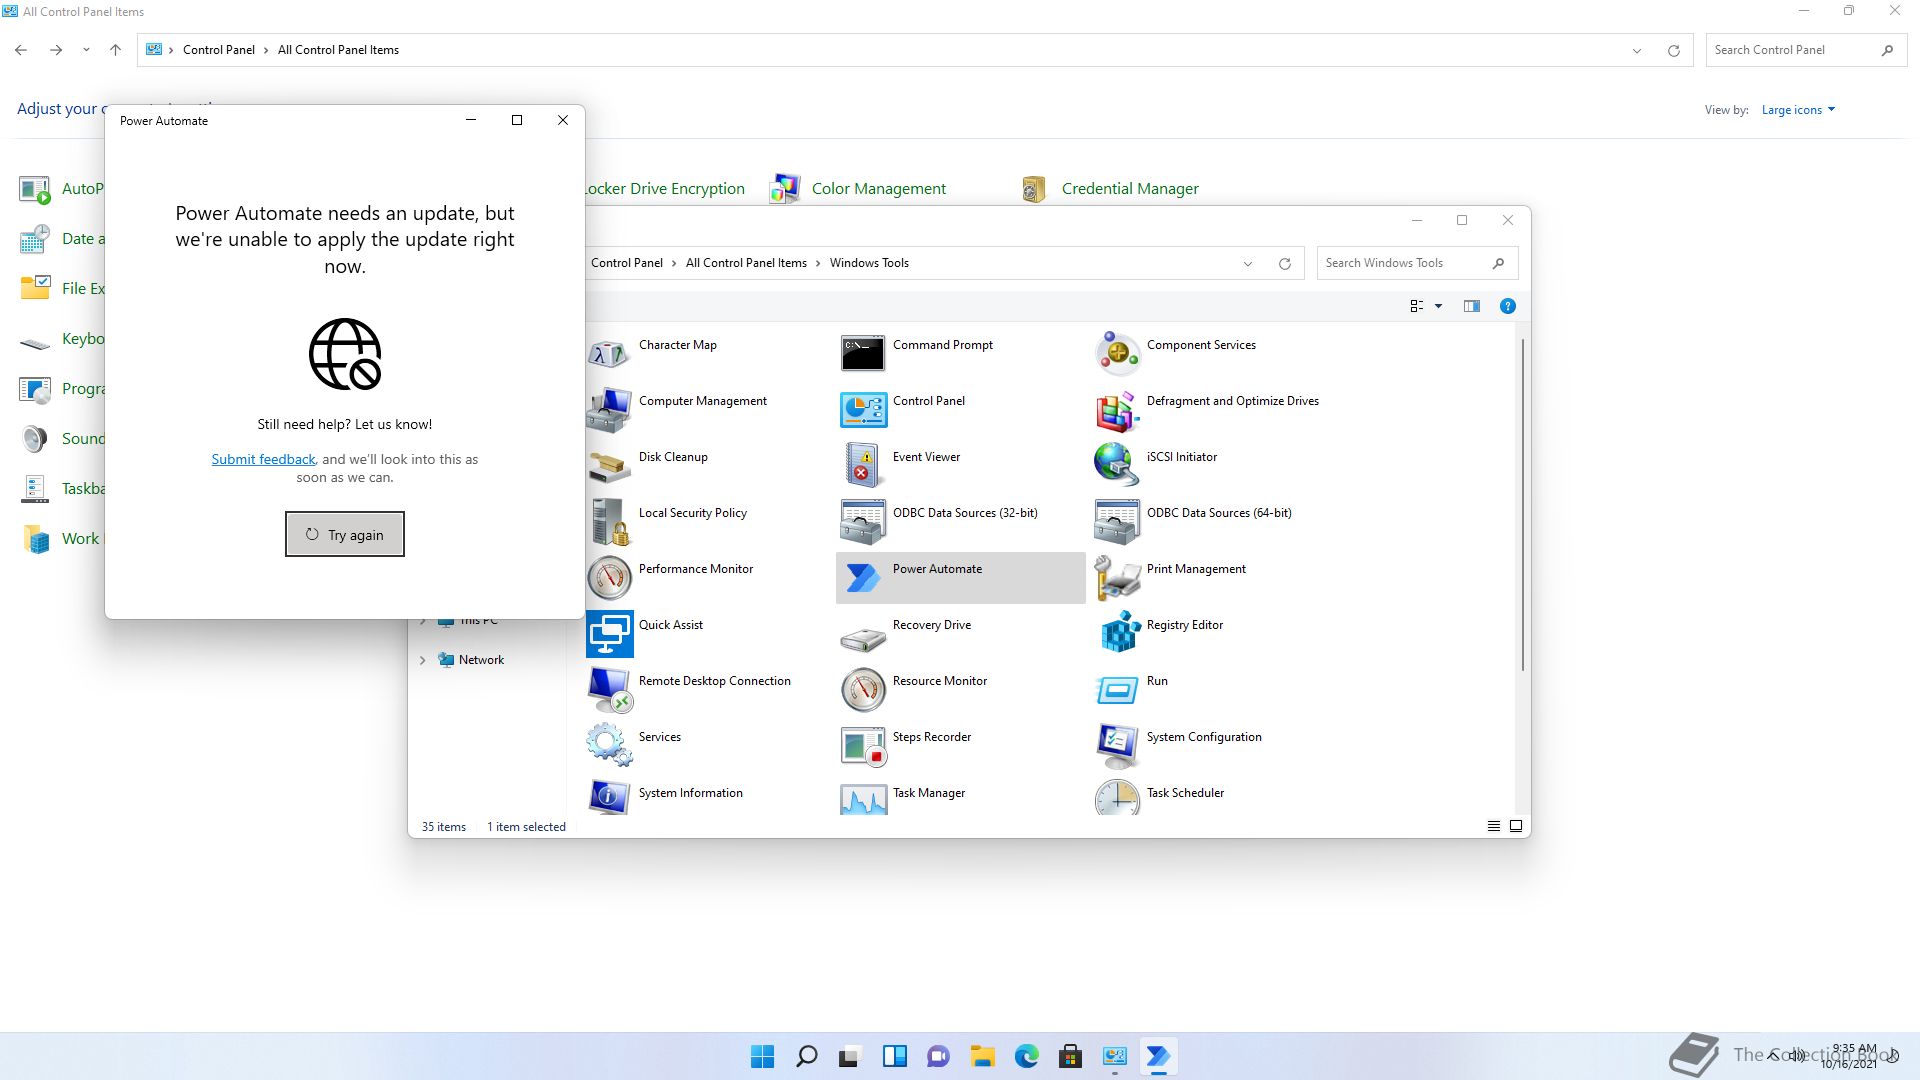1920x1080 pixels.
Task: Open Teams Chat icon on taskbar
Action: pyautogui.click(x=938, y=1056)
